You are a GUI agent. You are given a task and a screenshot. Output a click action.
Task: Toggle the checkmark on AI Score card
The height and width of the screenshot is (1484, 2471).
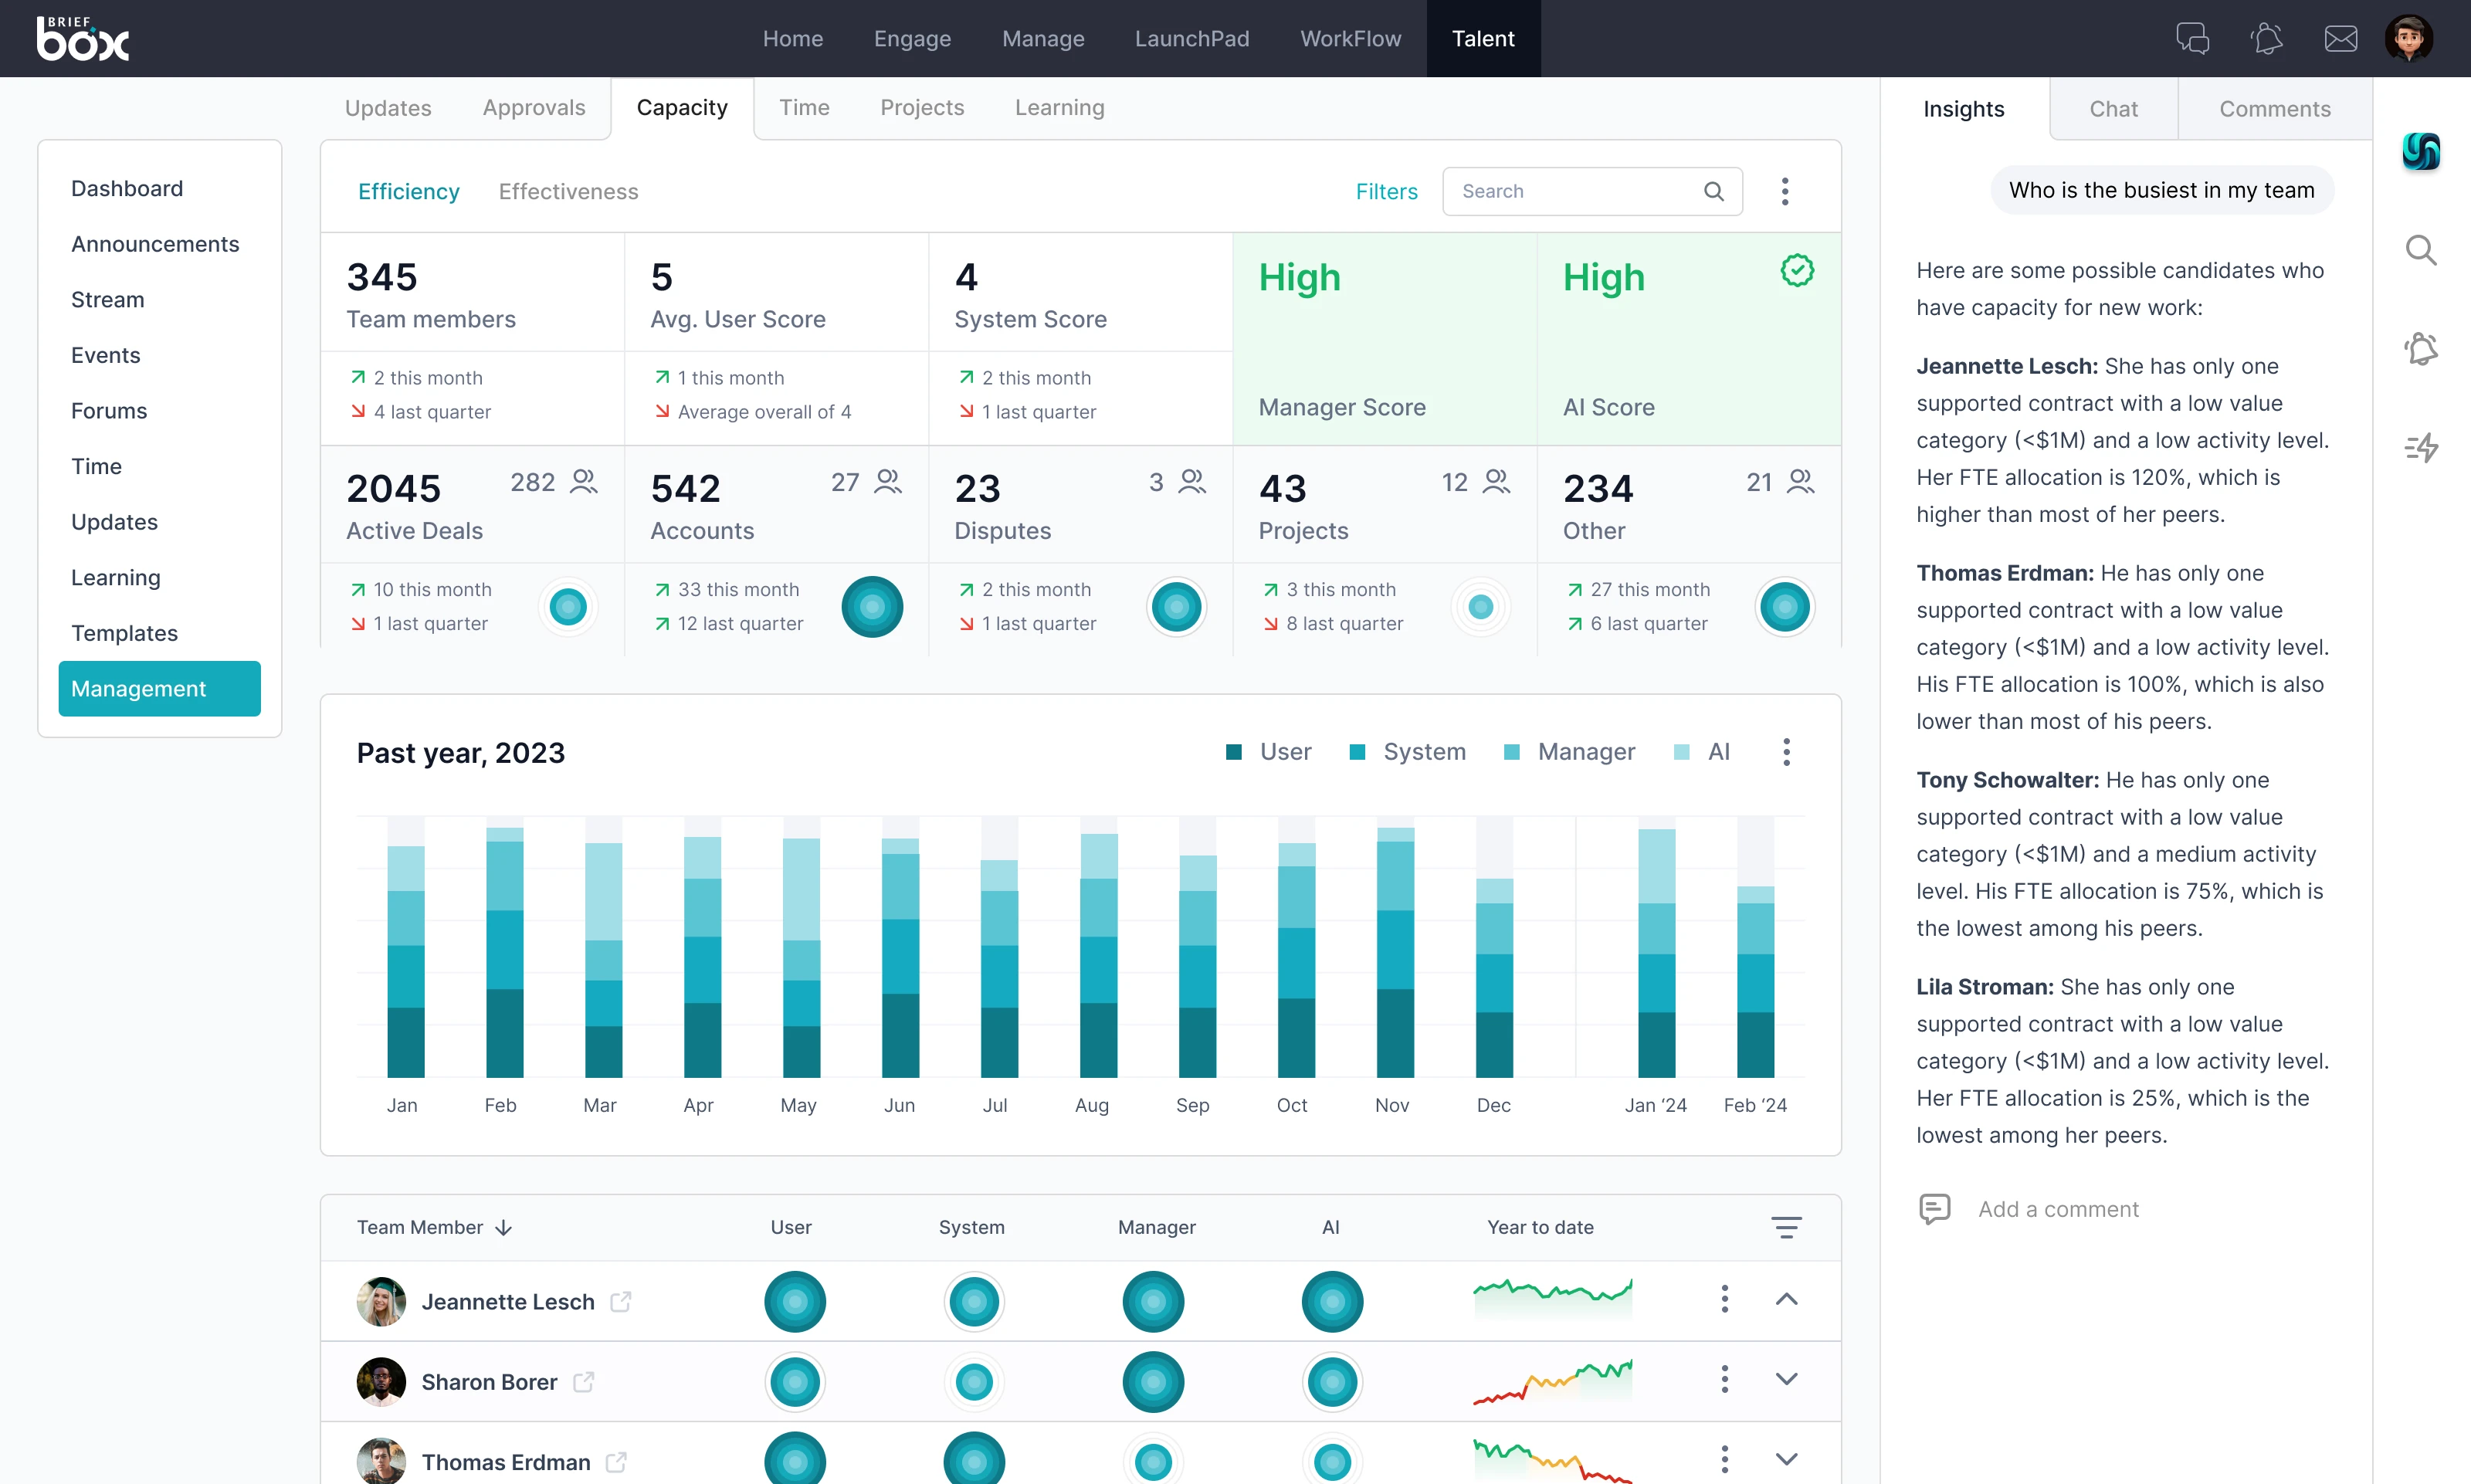click(1797, 271)
